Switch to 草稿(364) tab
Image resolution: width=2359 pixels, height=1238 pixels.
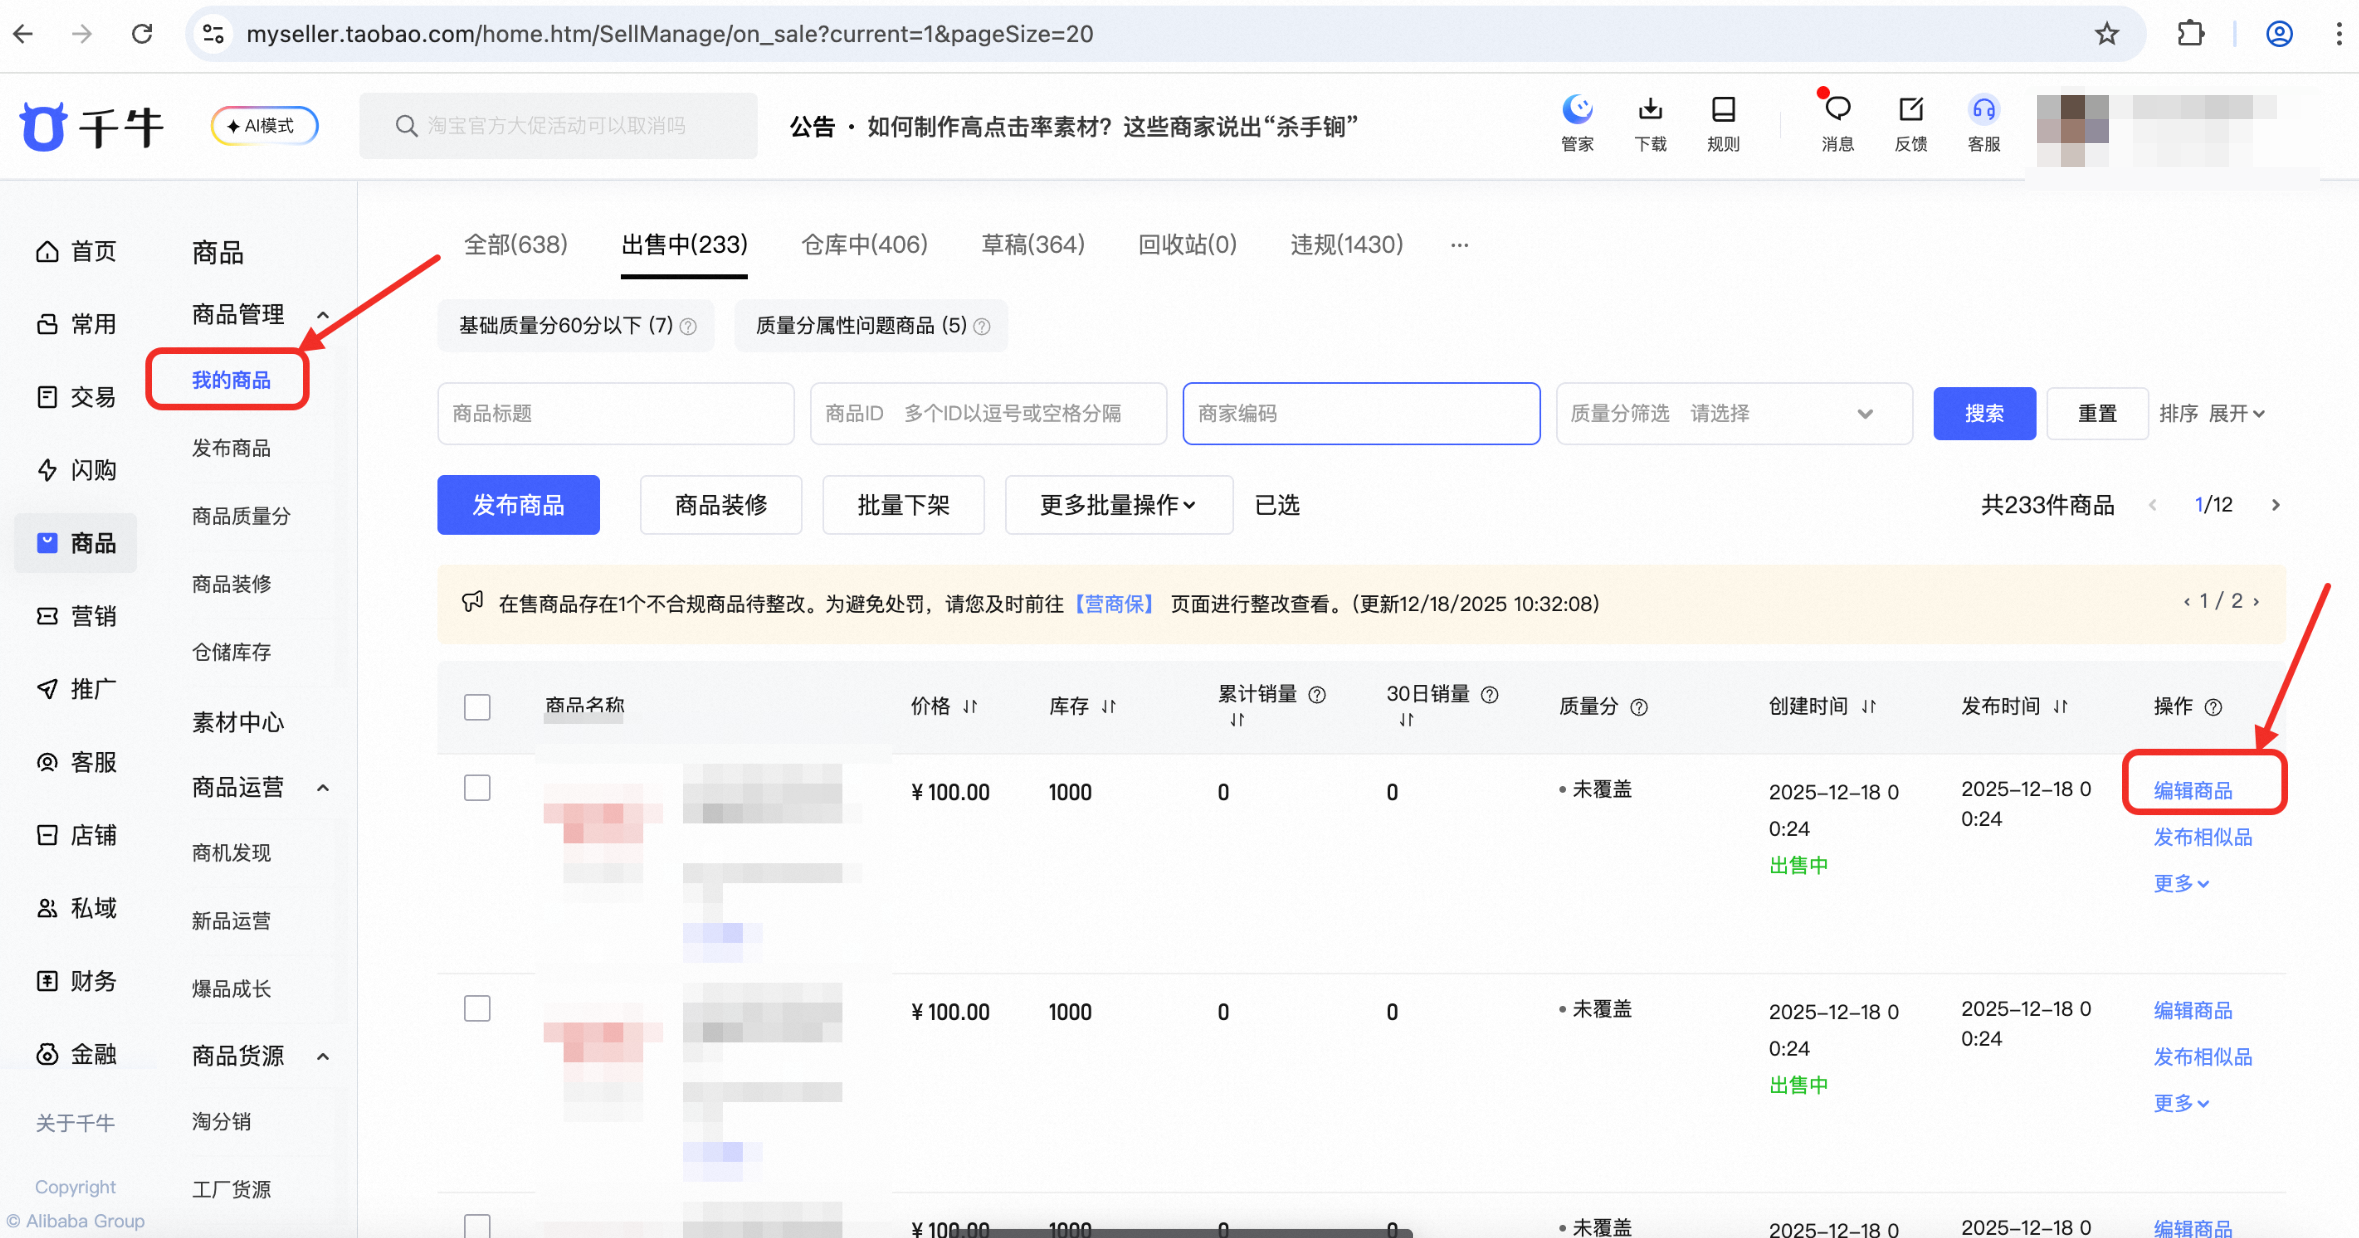coord(1033,245)
